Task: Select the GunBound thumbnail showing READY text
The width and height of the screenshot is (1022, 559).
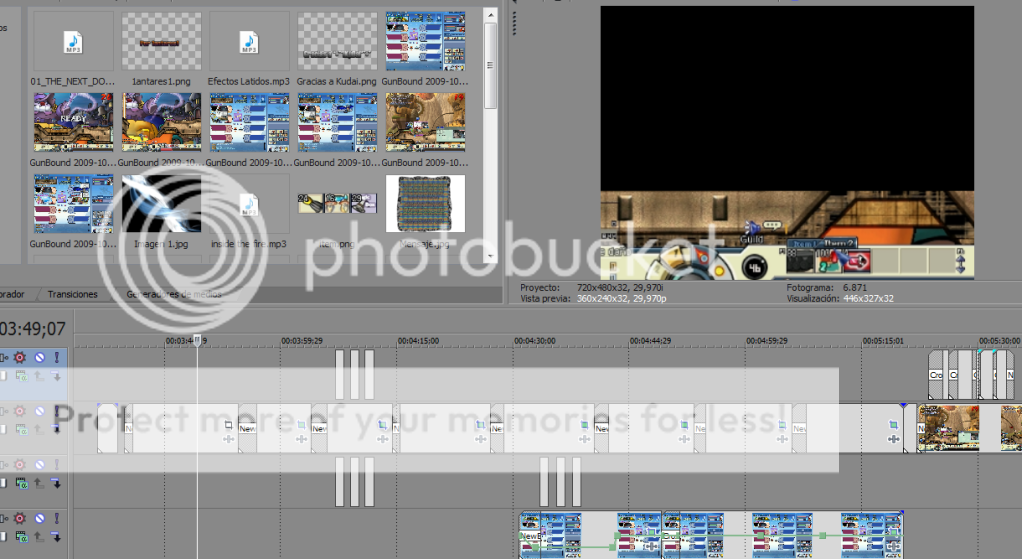Action: click(x=73, y=122)
